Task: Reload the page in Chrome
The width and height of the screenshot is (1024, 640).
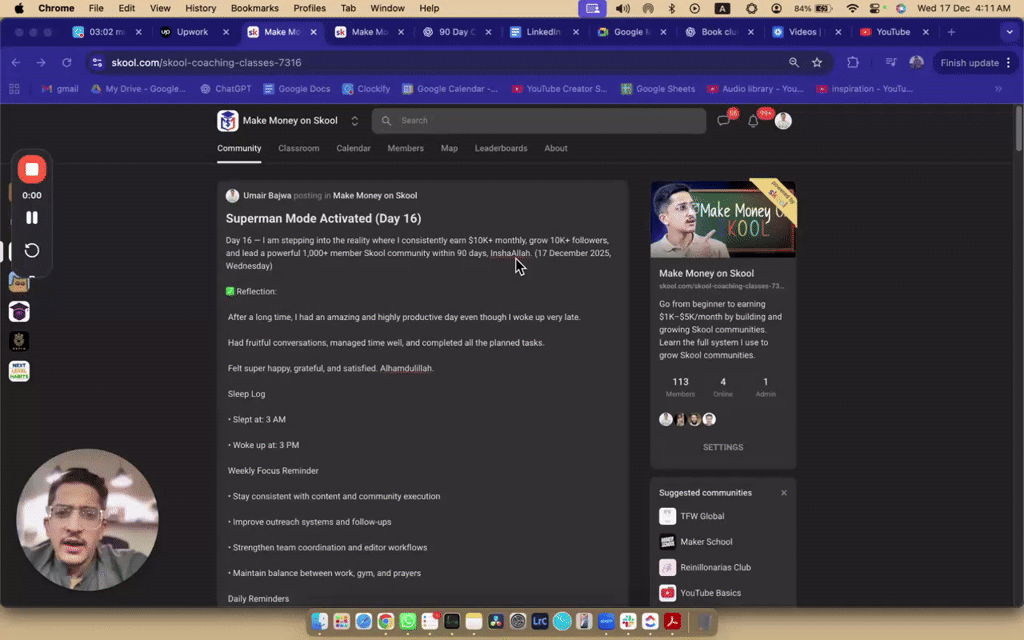Action: coord(67,63)
